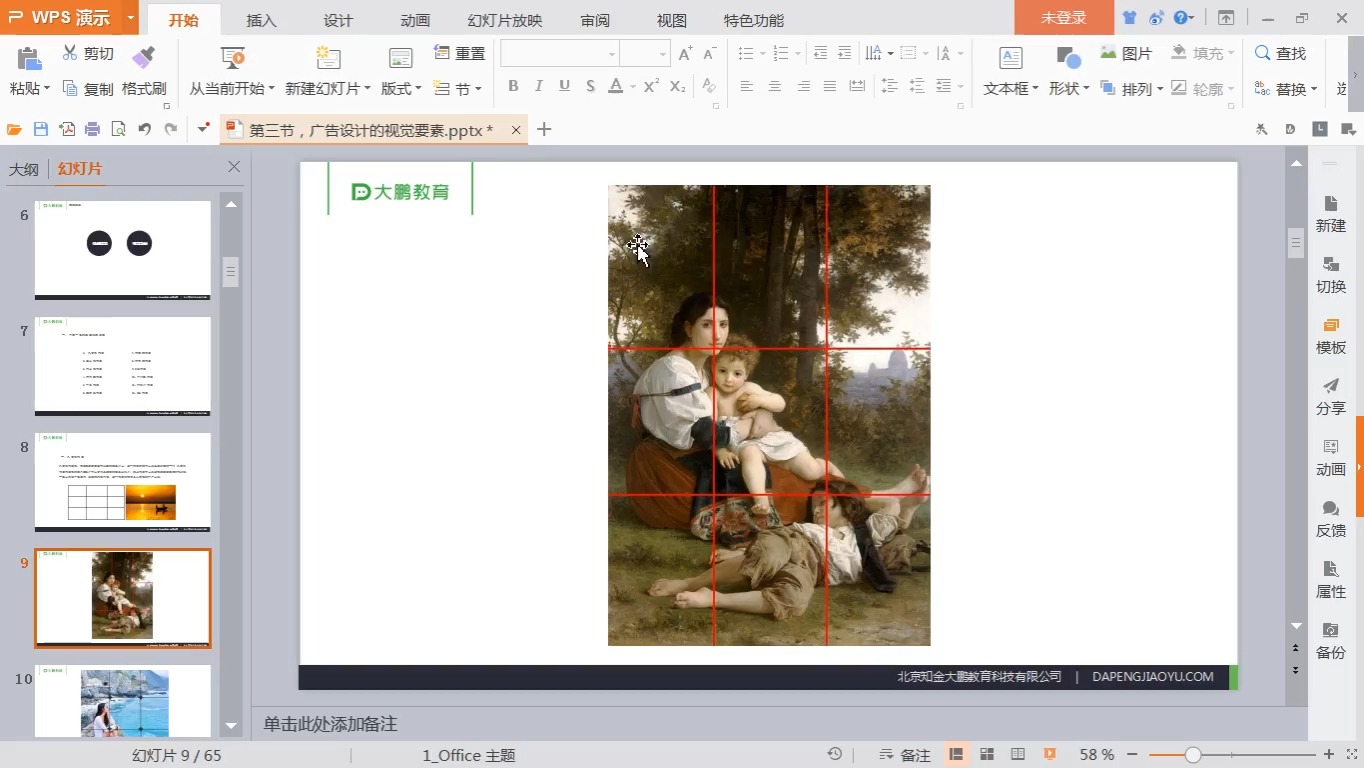
Task: Toggle text shadow (S) formatting
Action: [x=590, y=87]
